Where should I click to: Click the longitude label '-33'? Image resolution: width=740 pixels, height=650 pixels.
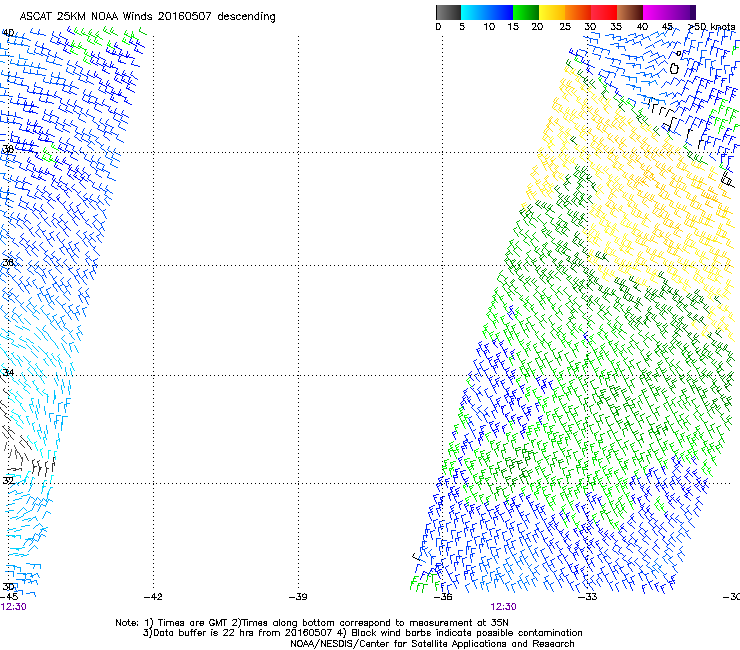pos(588,597)
